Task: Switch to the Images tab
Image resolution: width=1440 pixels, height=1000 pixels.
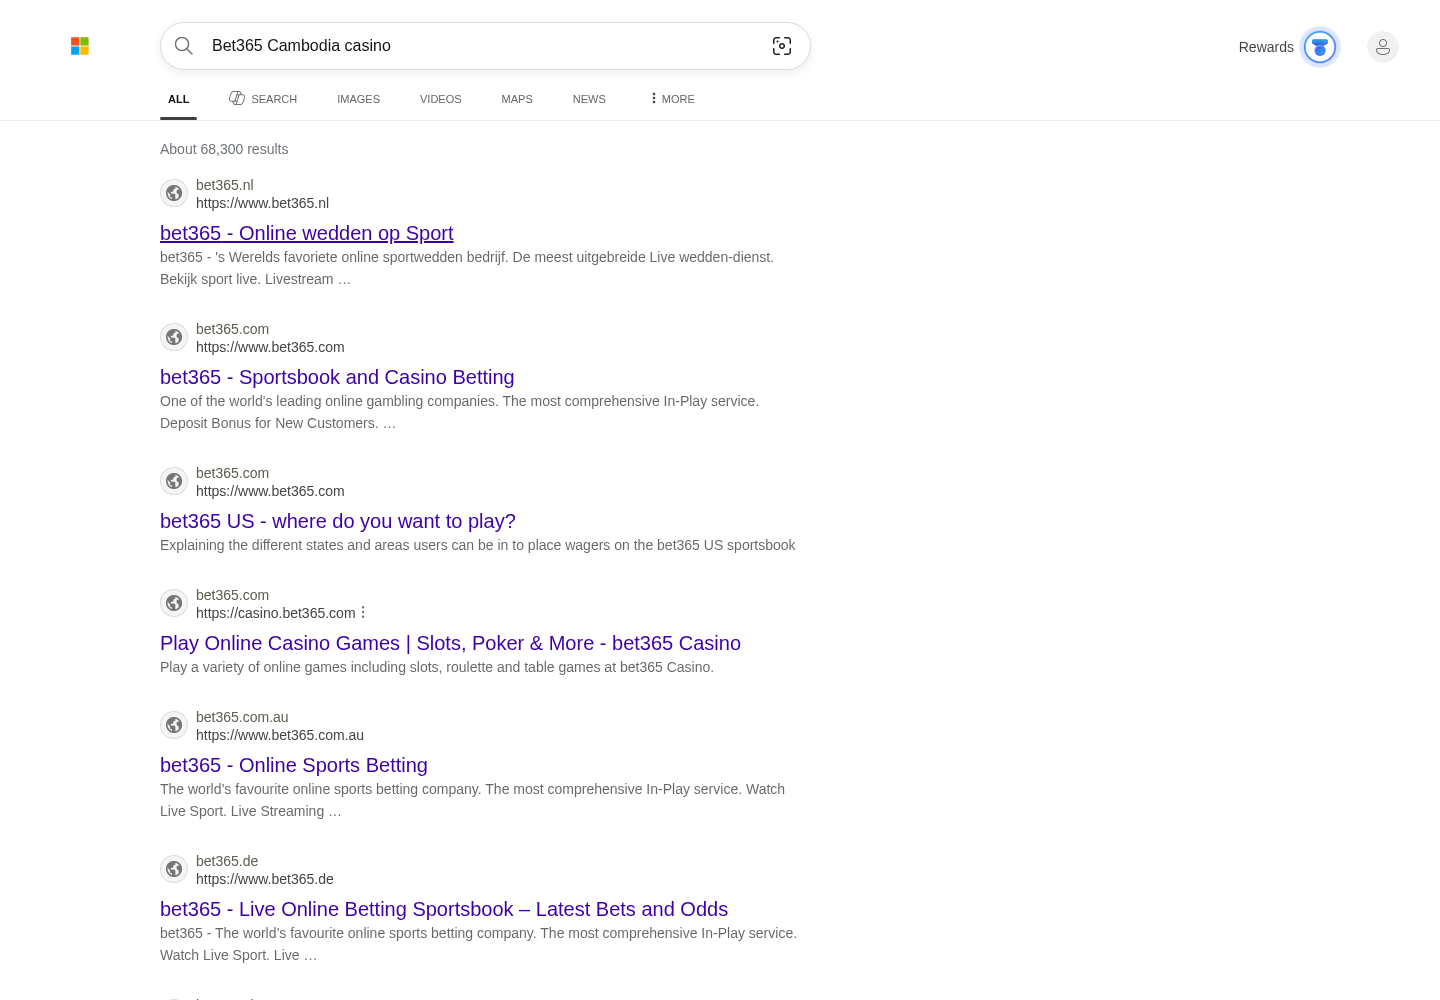Action: (358, 99)
